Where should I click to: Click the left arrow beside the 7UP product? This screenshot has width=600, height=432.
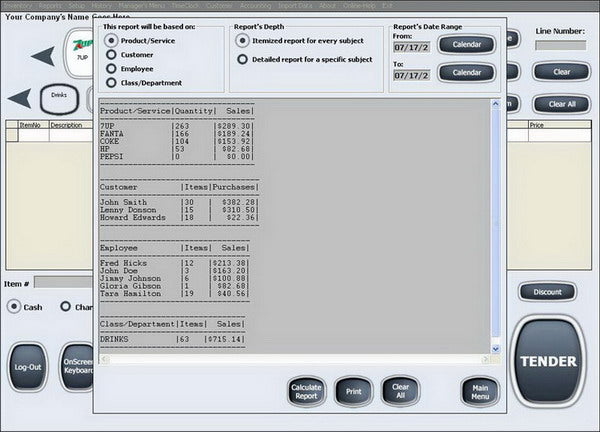pyautogui.click(x=43, y=56)
